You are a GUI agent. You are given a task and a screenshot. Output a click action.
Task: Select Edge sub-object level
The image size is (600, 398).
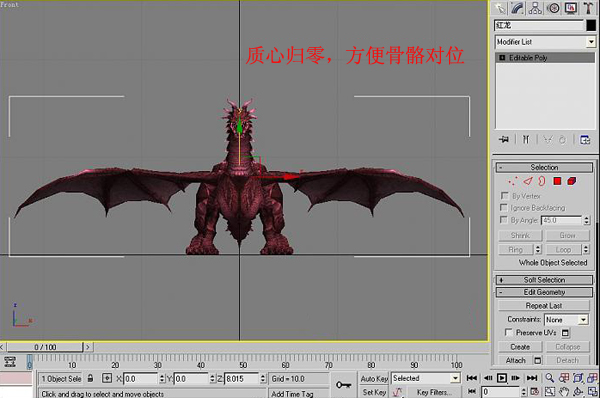coord(528,181)
